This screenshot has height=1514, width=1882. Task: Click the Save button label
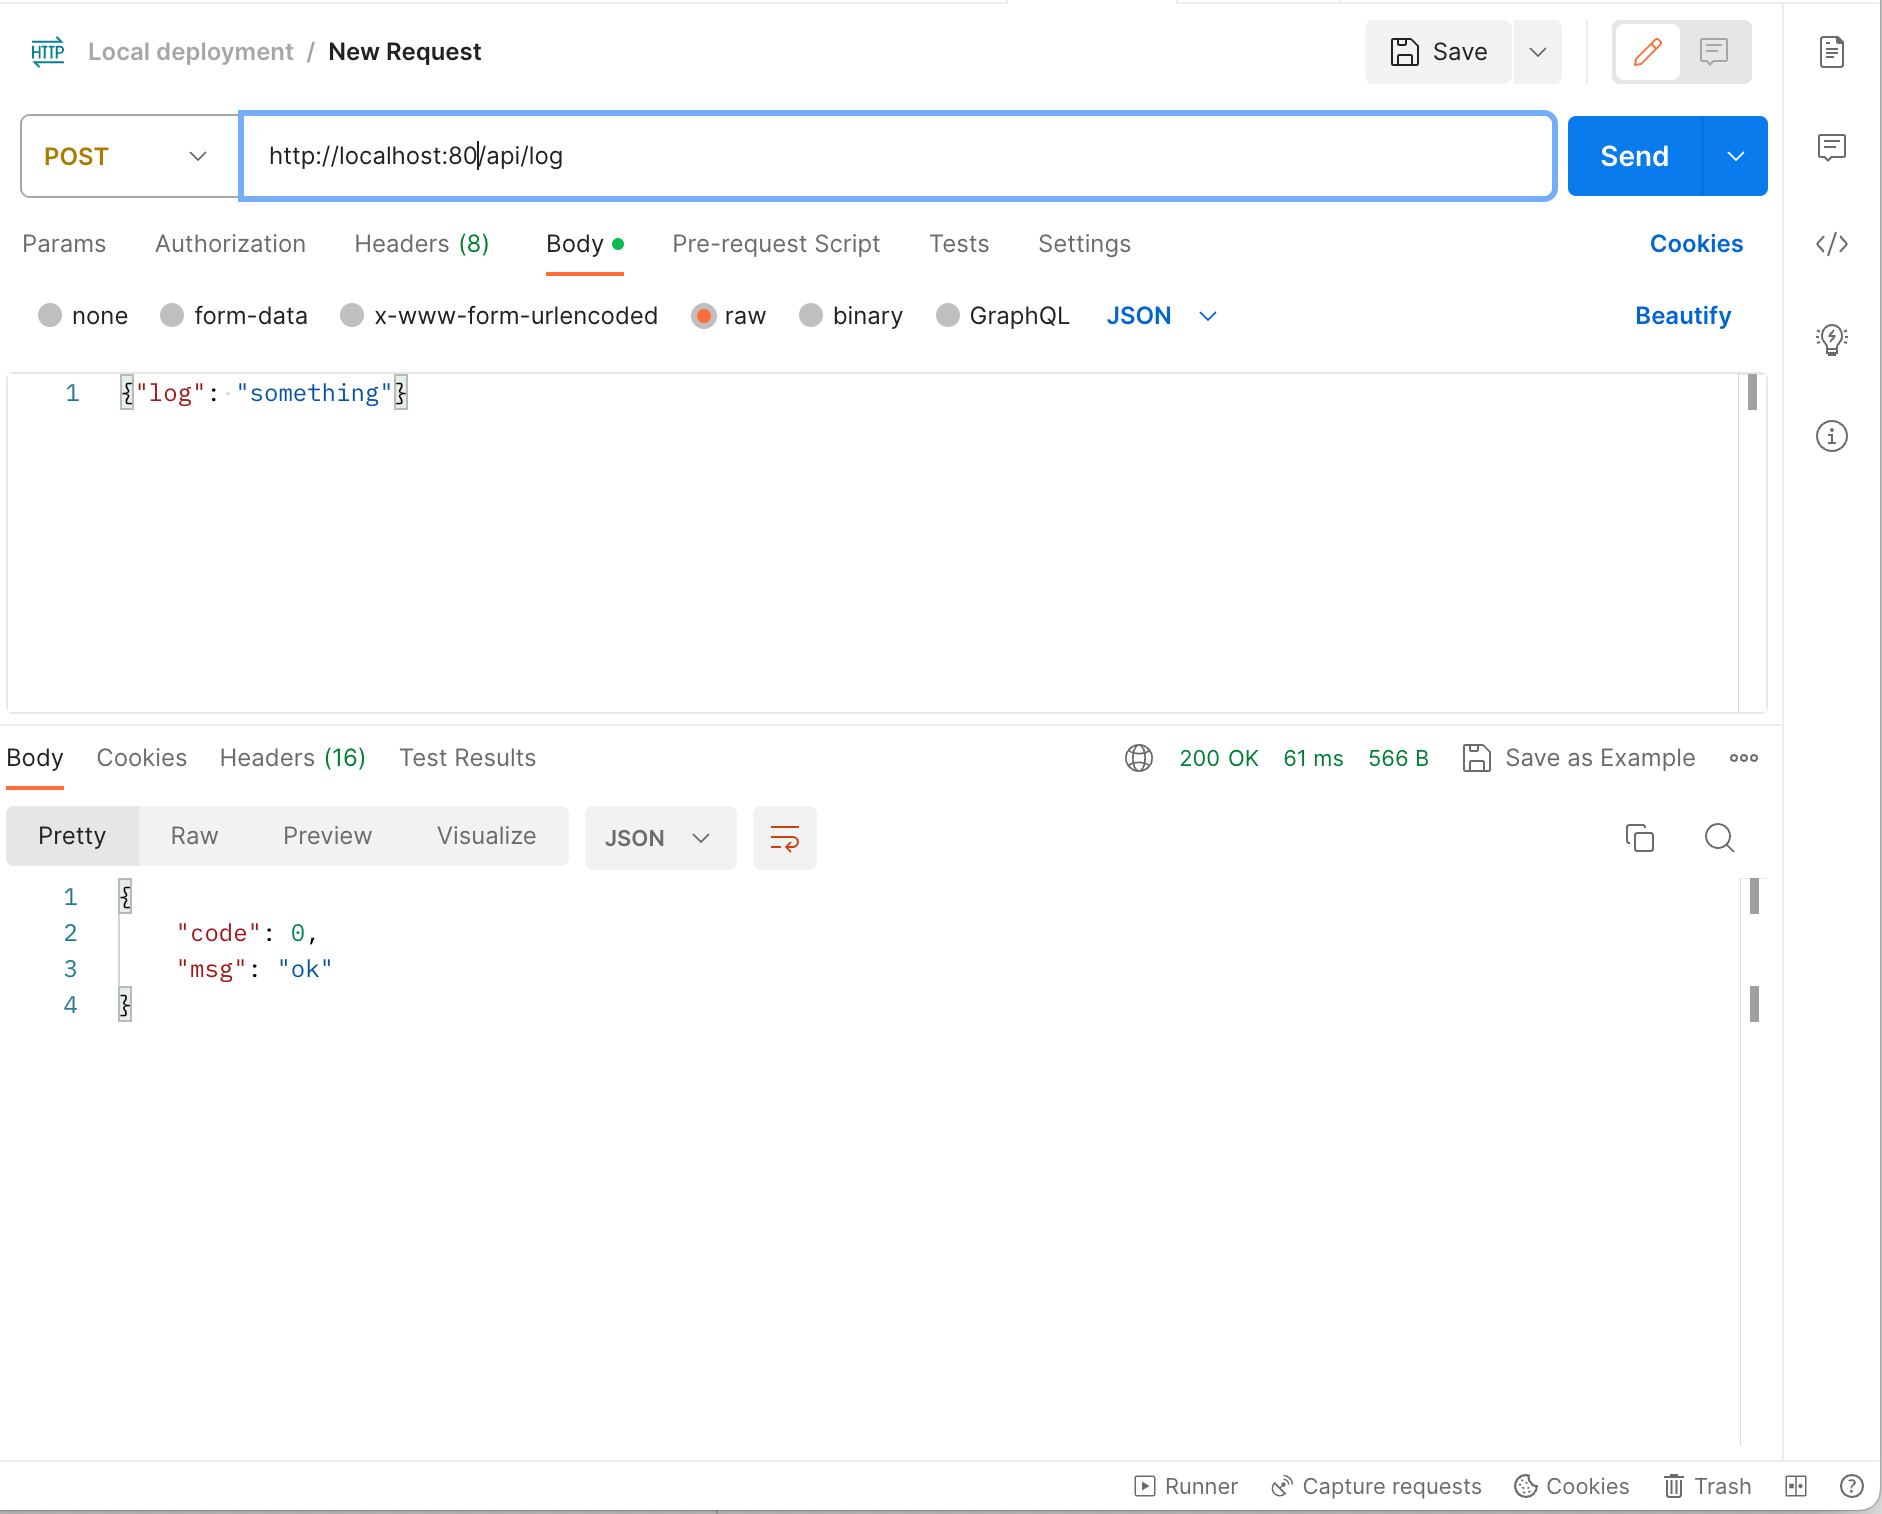[1460, 52]
